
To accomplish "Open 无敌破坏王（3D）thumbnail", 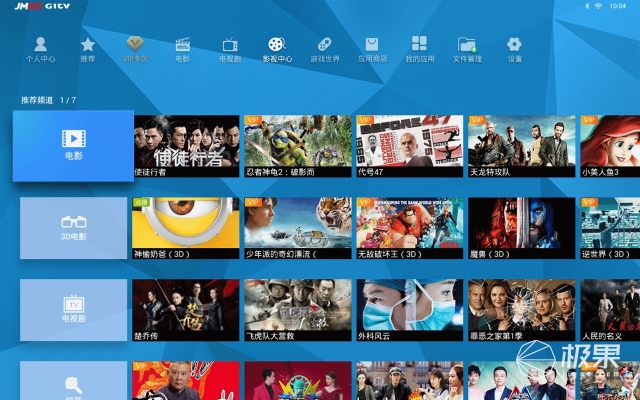I will click(x=409, y=228).
